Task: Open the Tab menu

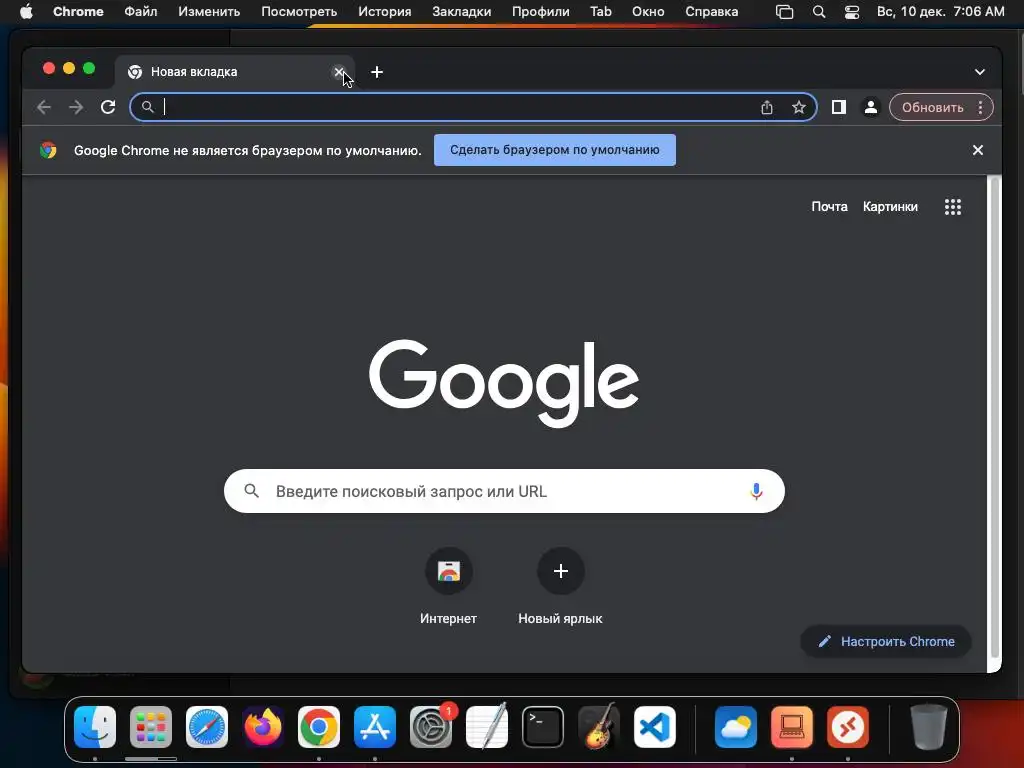Action: click(601, 12)
